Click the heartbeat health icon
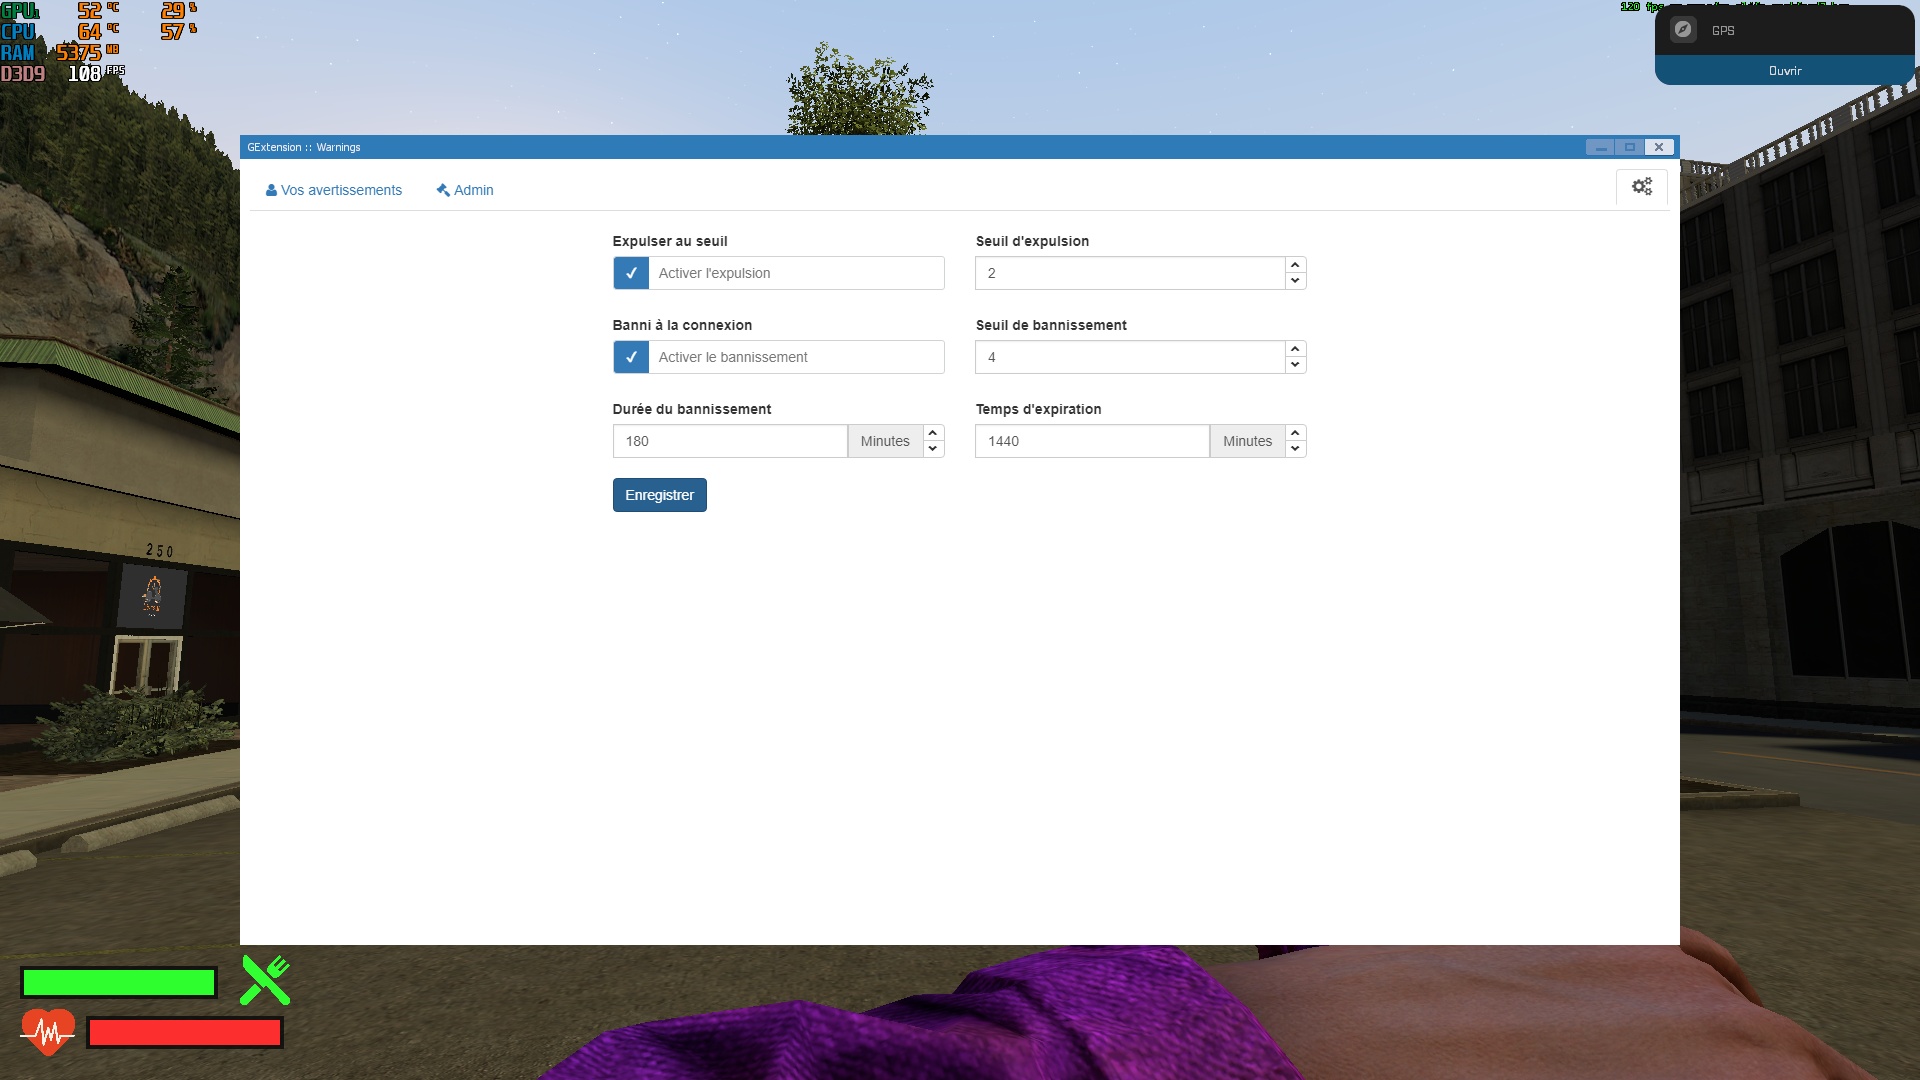 pyautogui.click(x=48, y=1032)
